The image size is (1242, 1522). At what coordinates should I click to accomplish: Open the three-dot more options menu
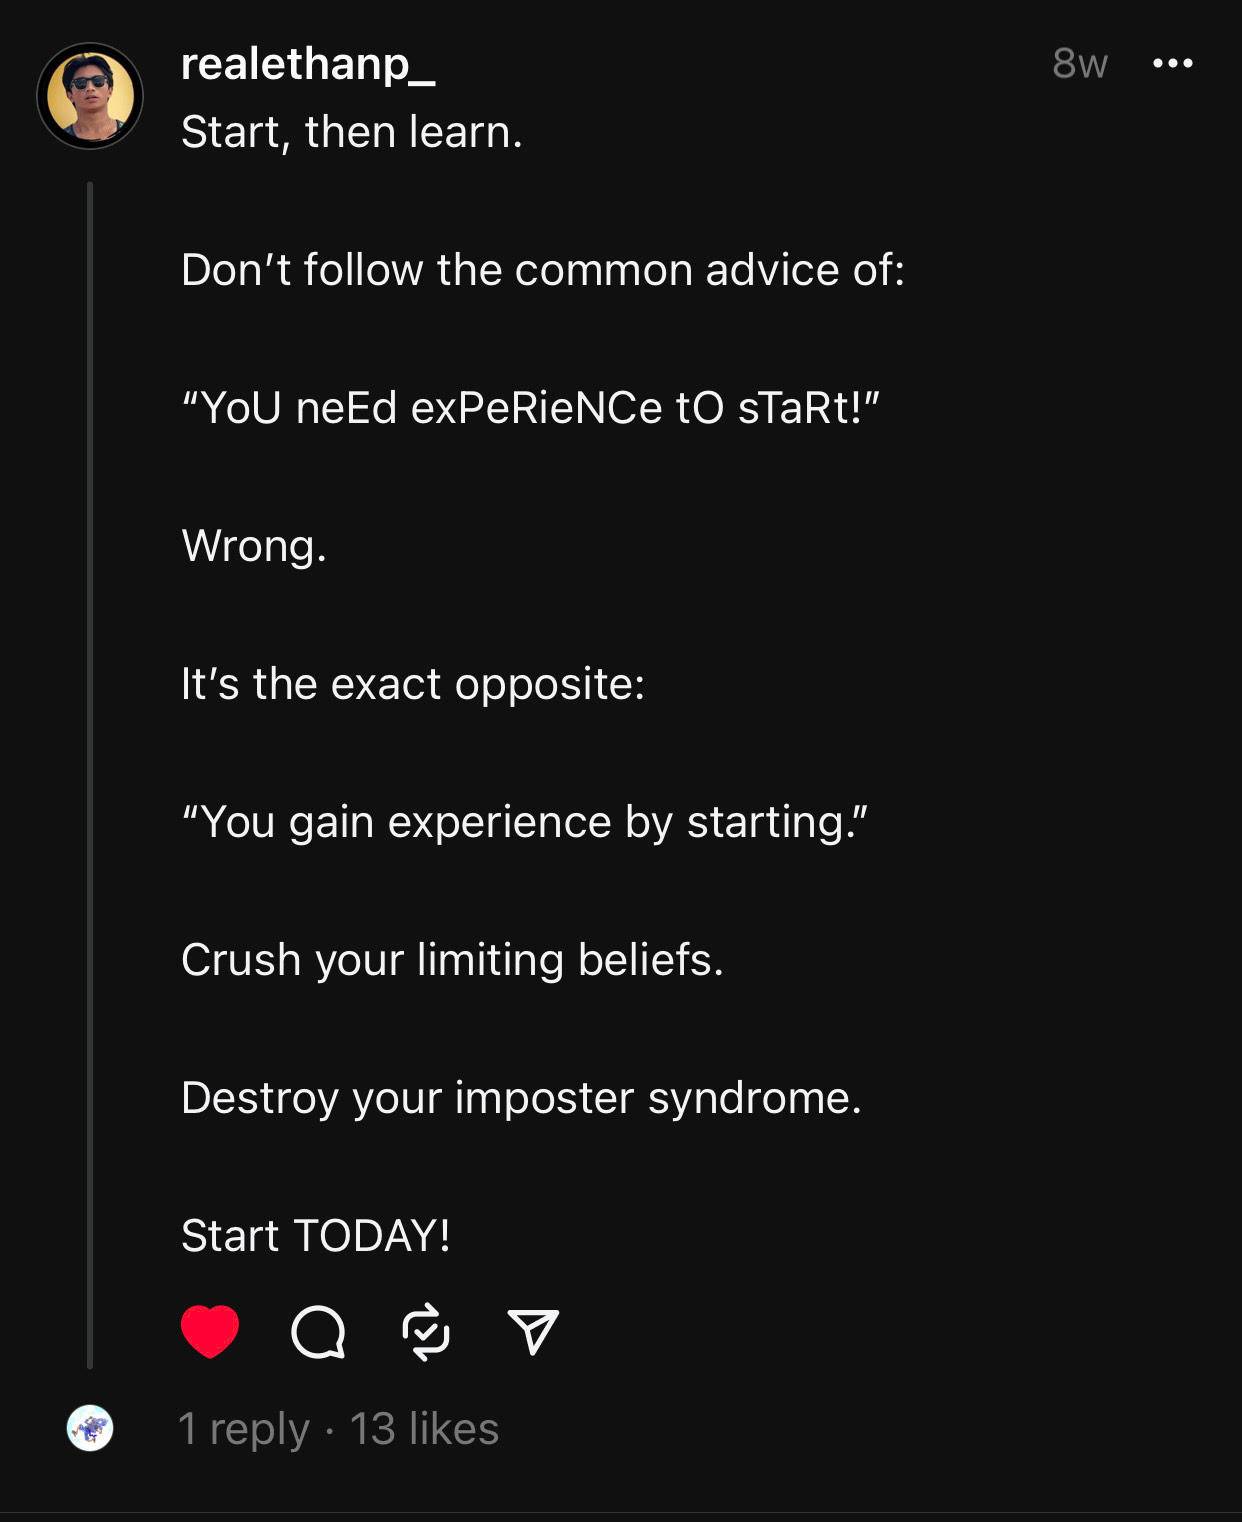pos(1172,63)
